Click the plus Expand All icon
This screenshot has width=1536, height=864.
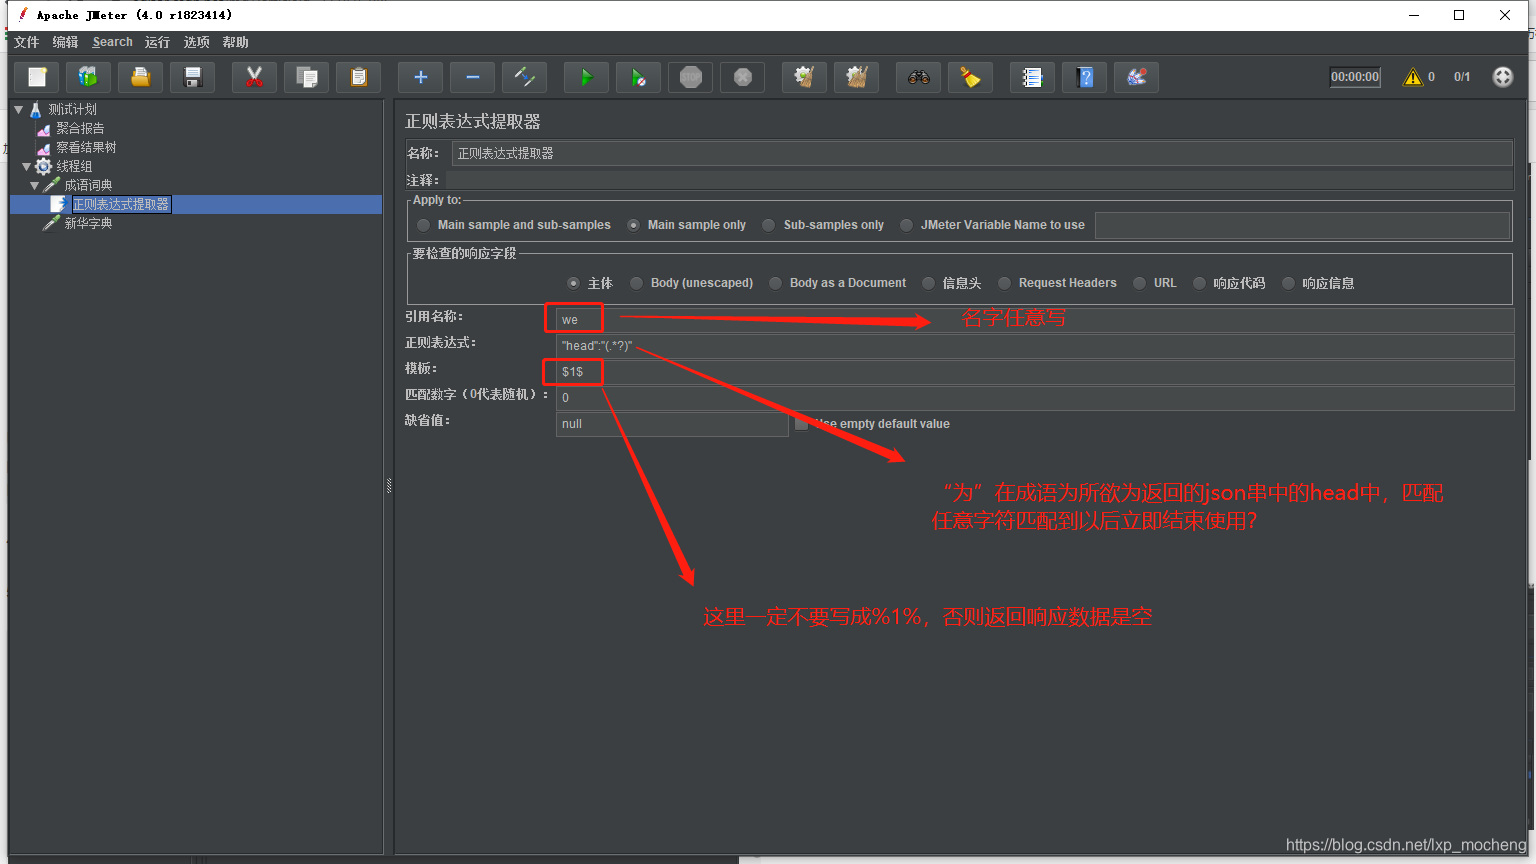point(421,77)
